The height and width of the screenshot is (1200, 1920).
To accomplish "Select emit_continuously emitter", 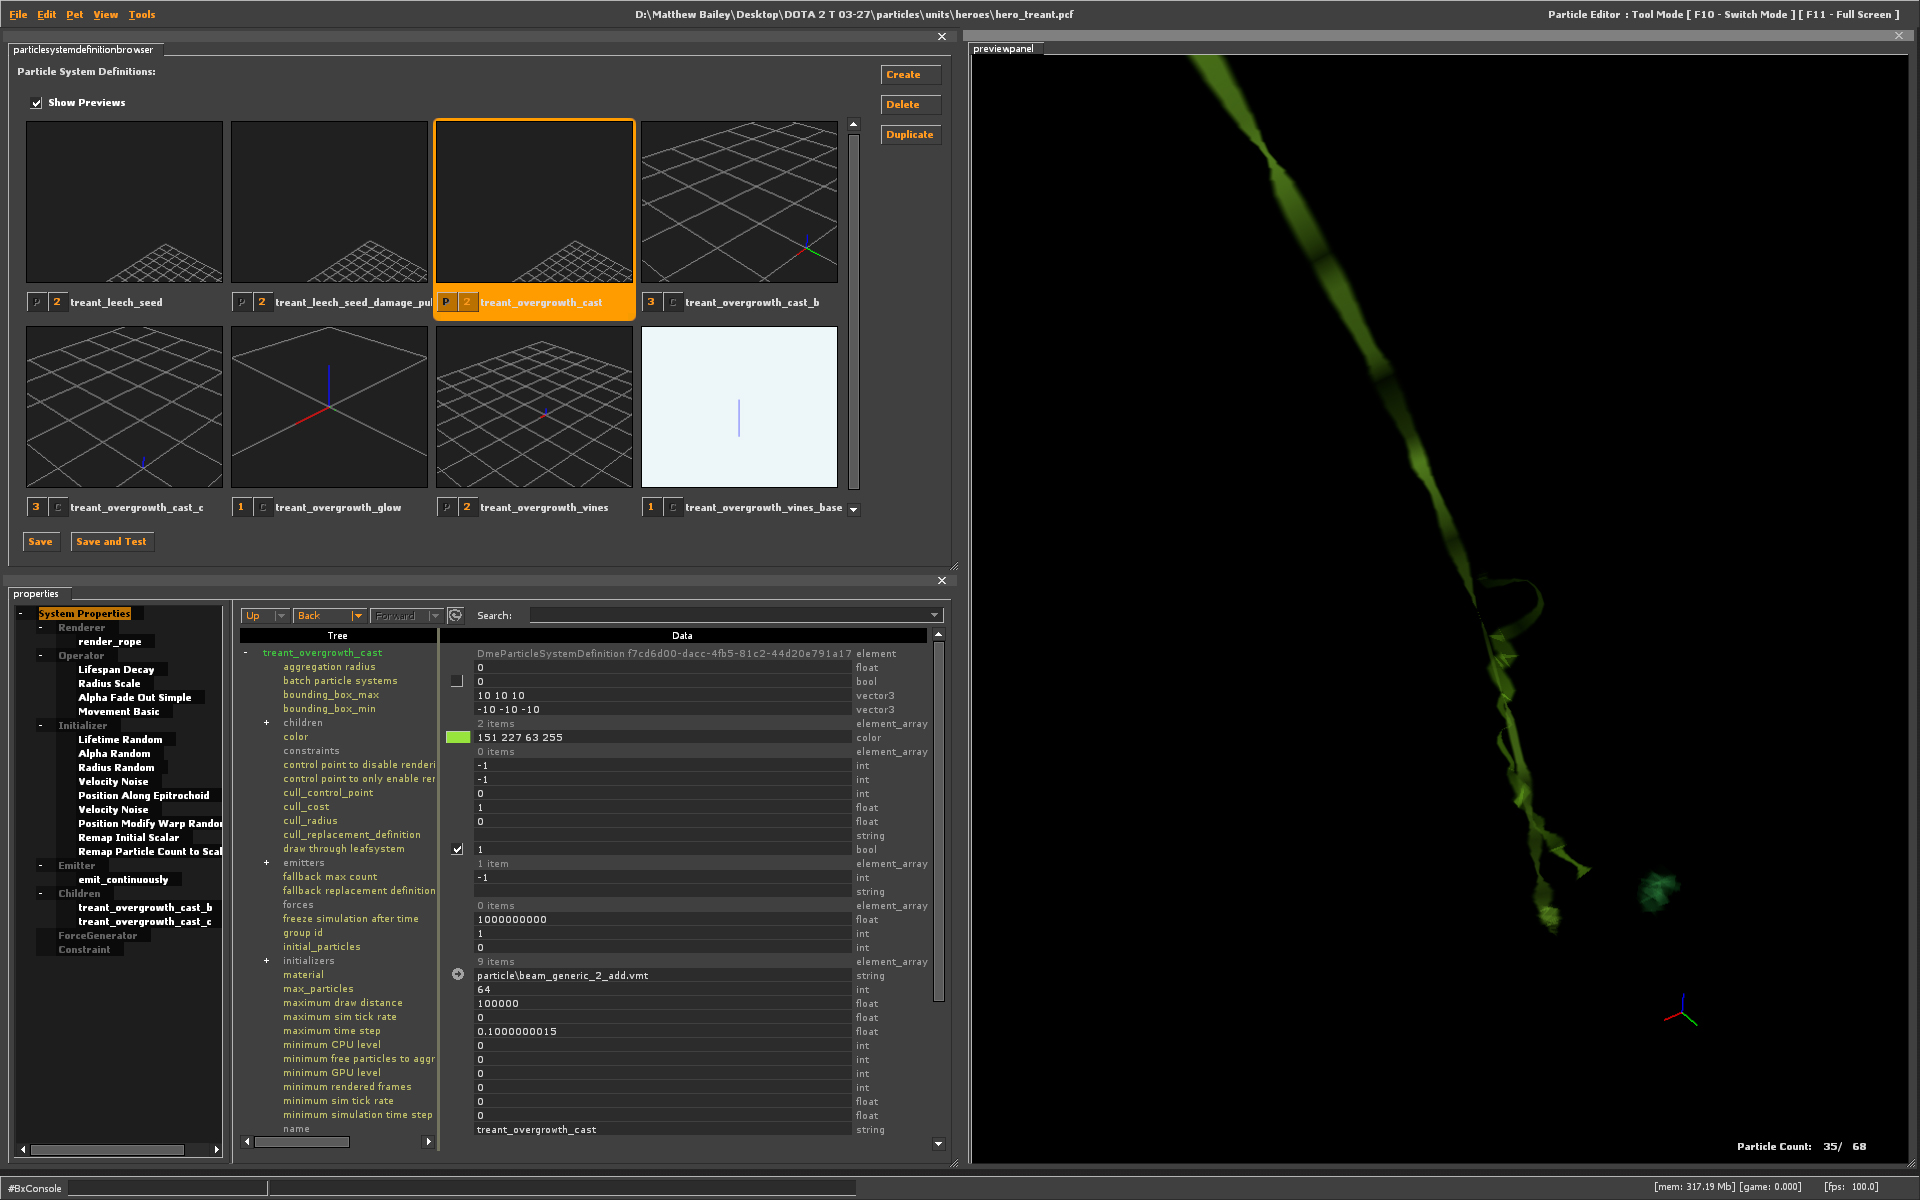I will pos(123,880).
